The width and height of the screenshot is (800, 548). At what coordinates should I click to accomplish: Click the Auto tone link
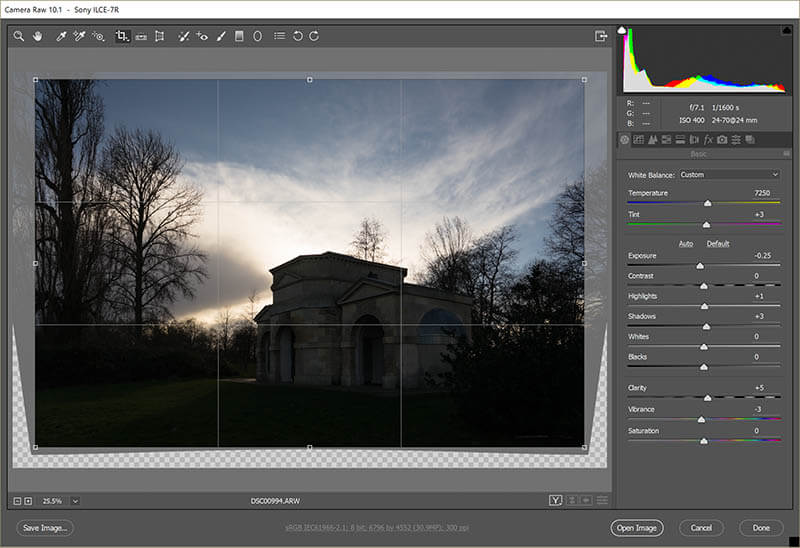point(685,244)
